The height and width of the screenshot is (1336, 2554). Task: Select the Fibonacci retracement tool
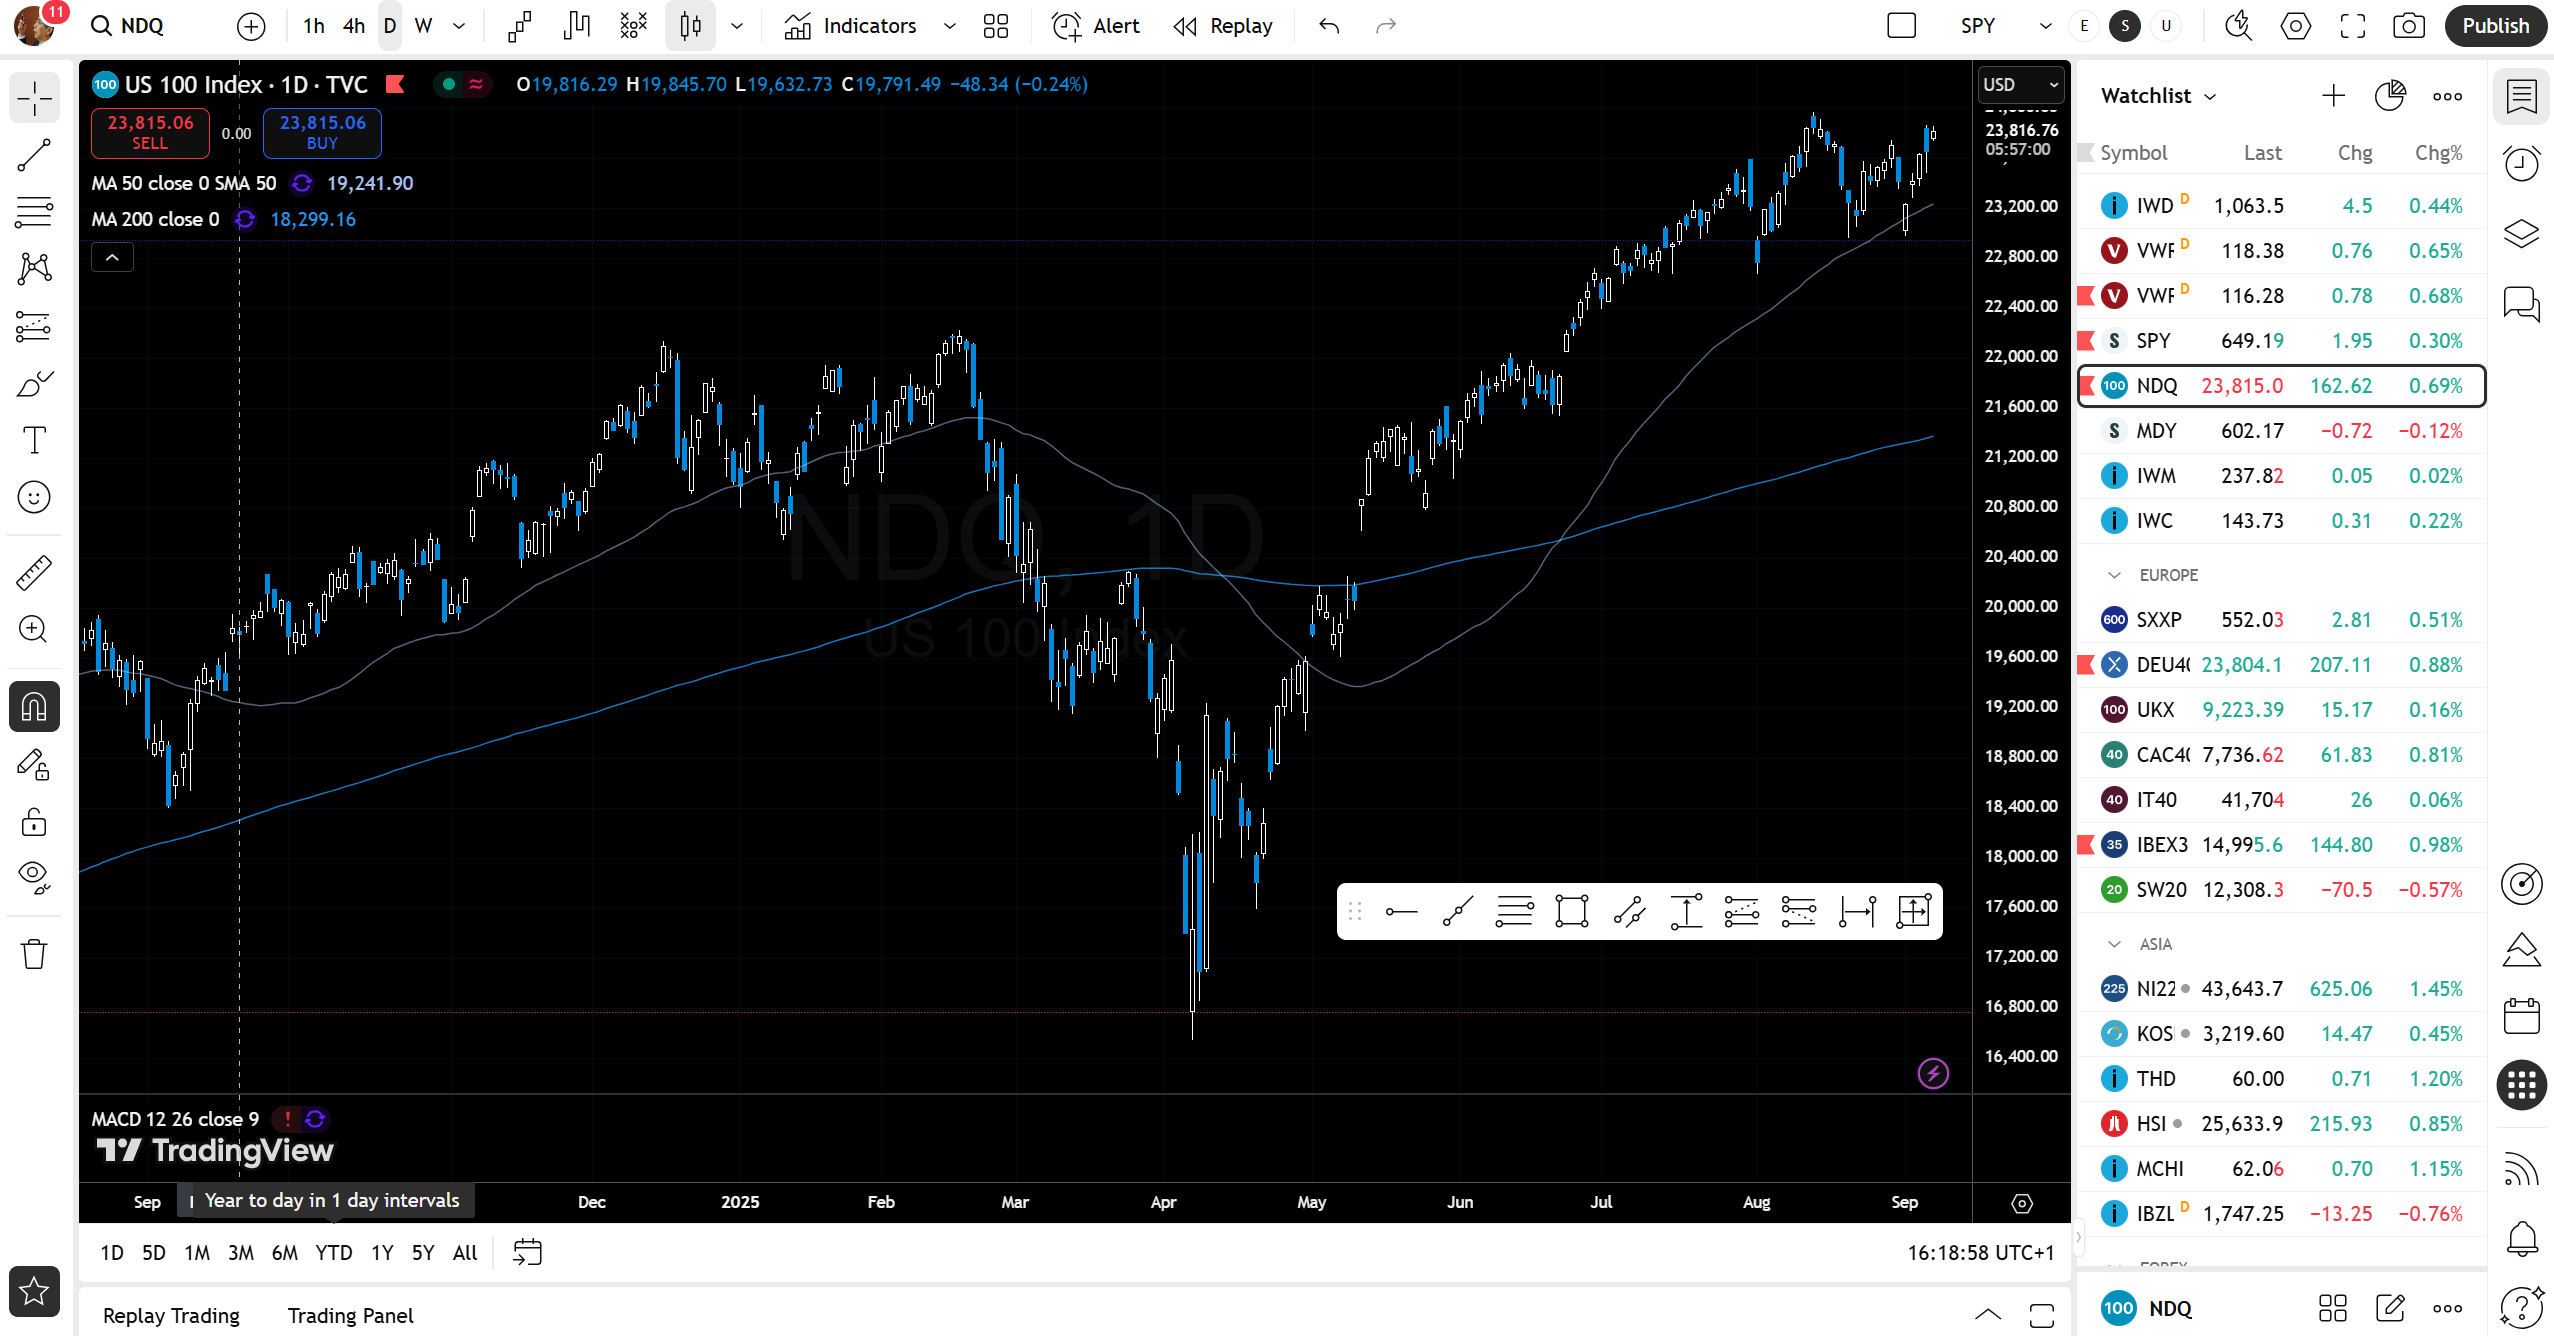click(x=34, y=212)
